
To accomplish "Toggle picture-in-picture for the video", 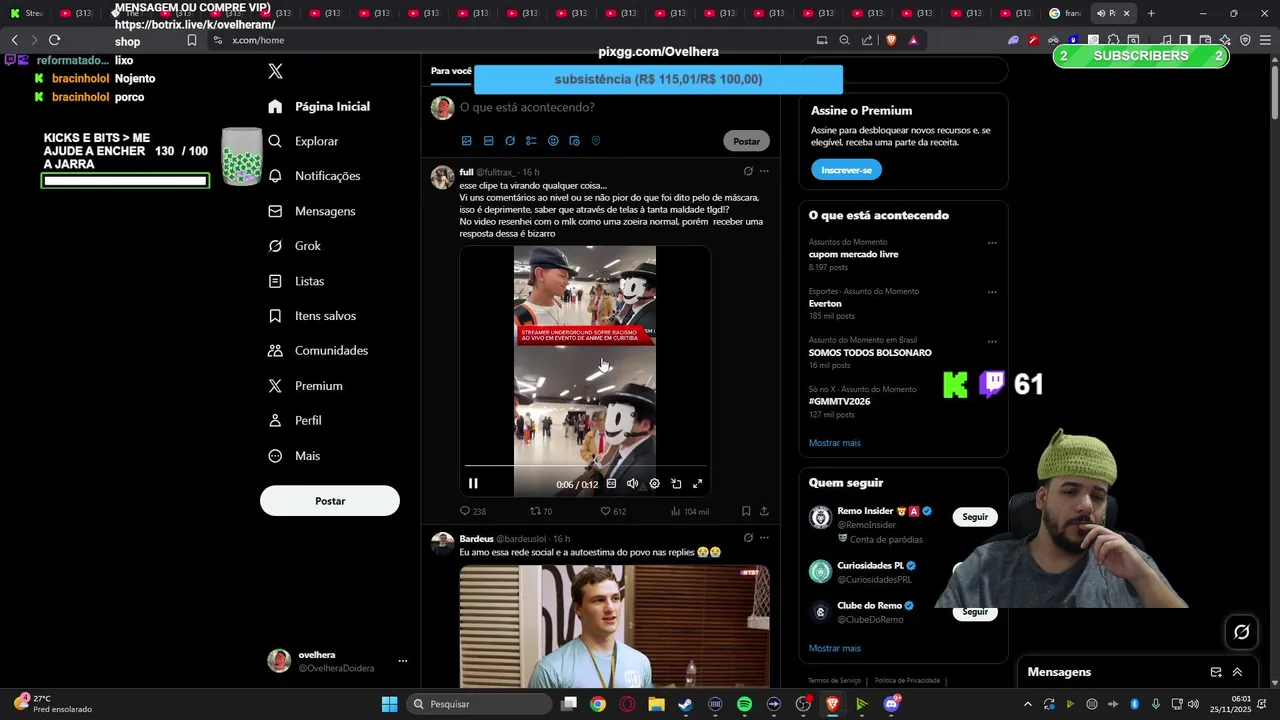I will tap(676, 484).
